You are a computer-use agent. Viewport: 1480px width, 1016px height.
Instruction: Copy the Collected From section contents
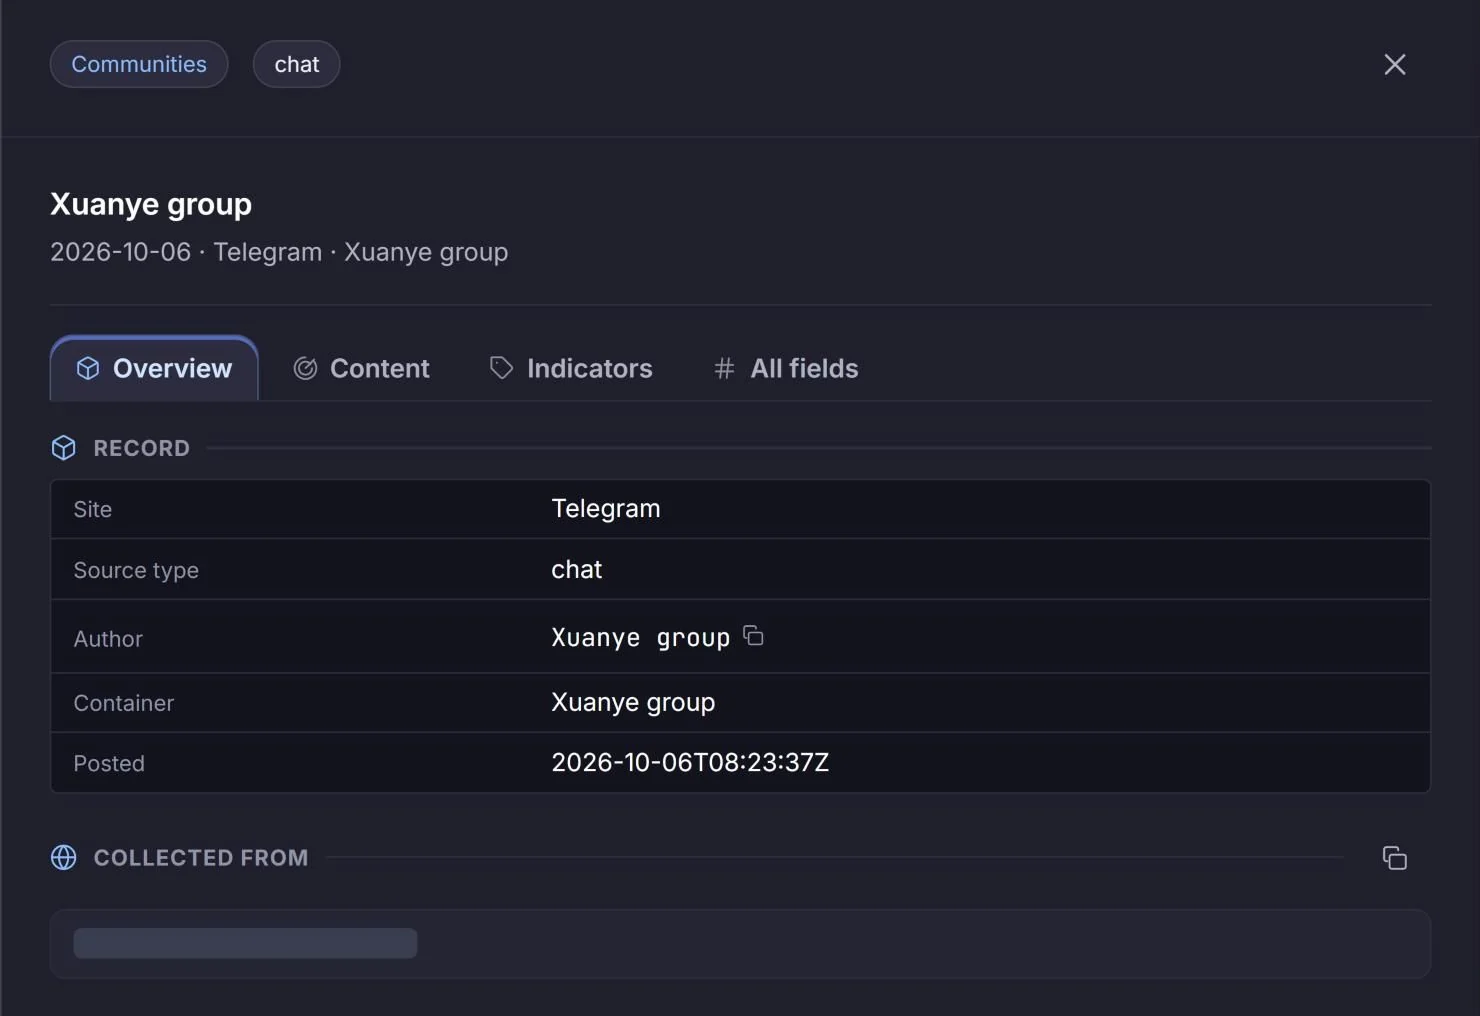click(1394, 858)
